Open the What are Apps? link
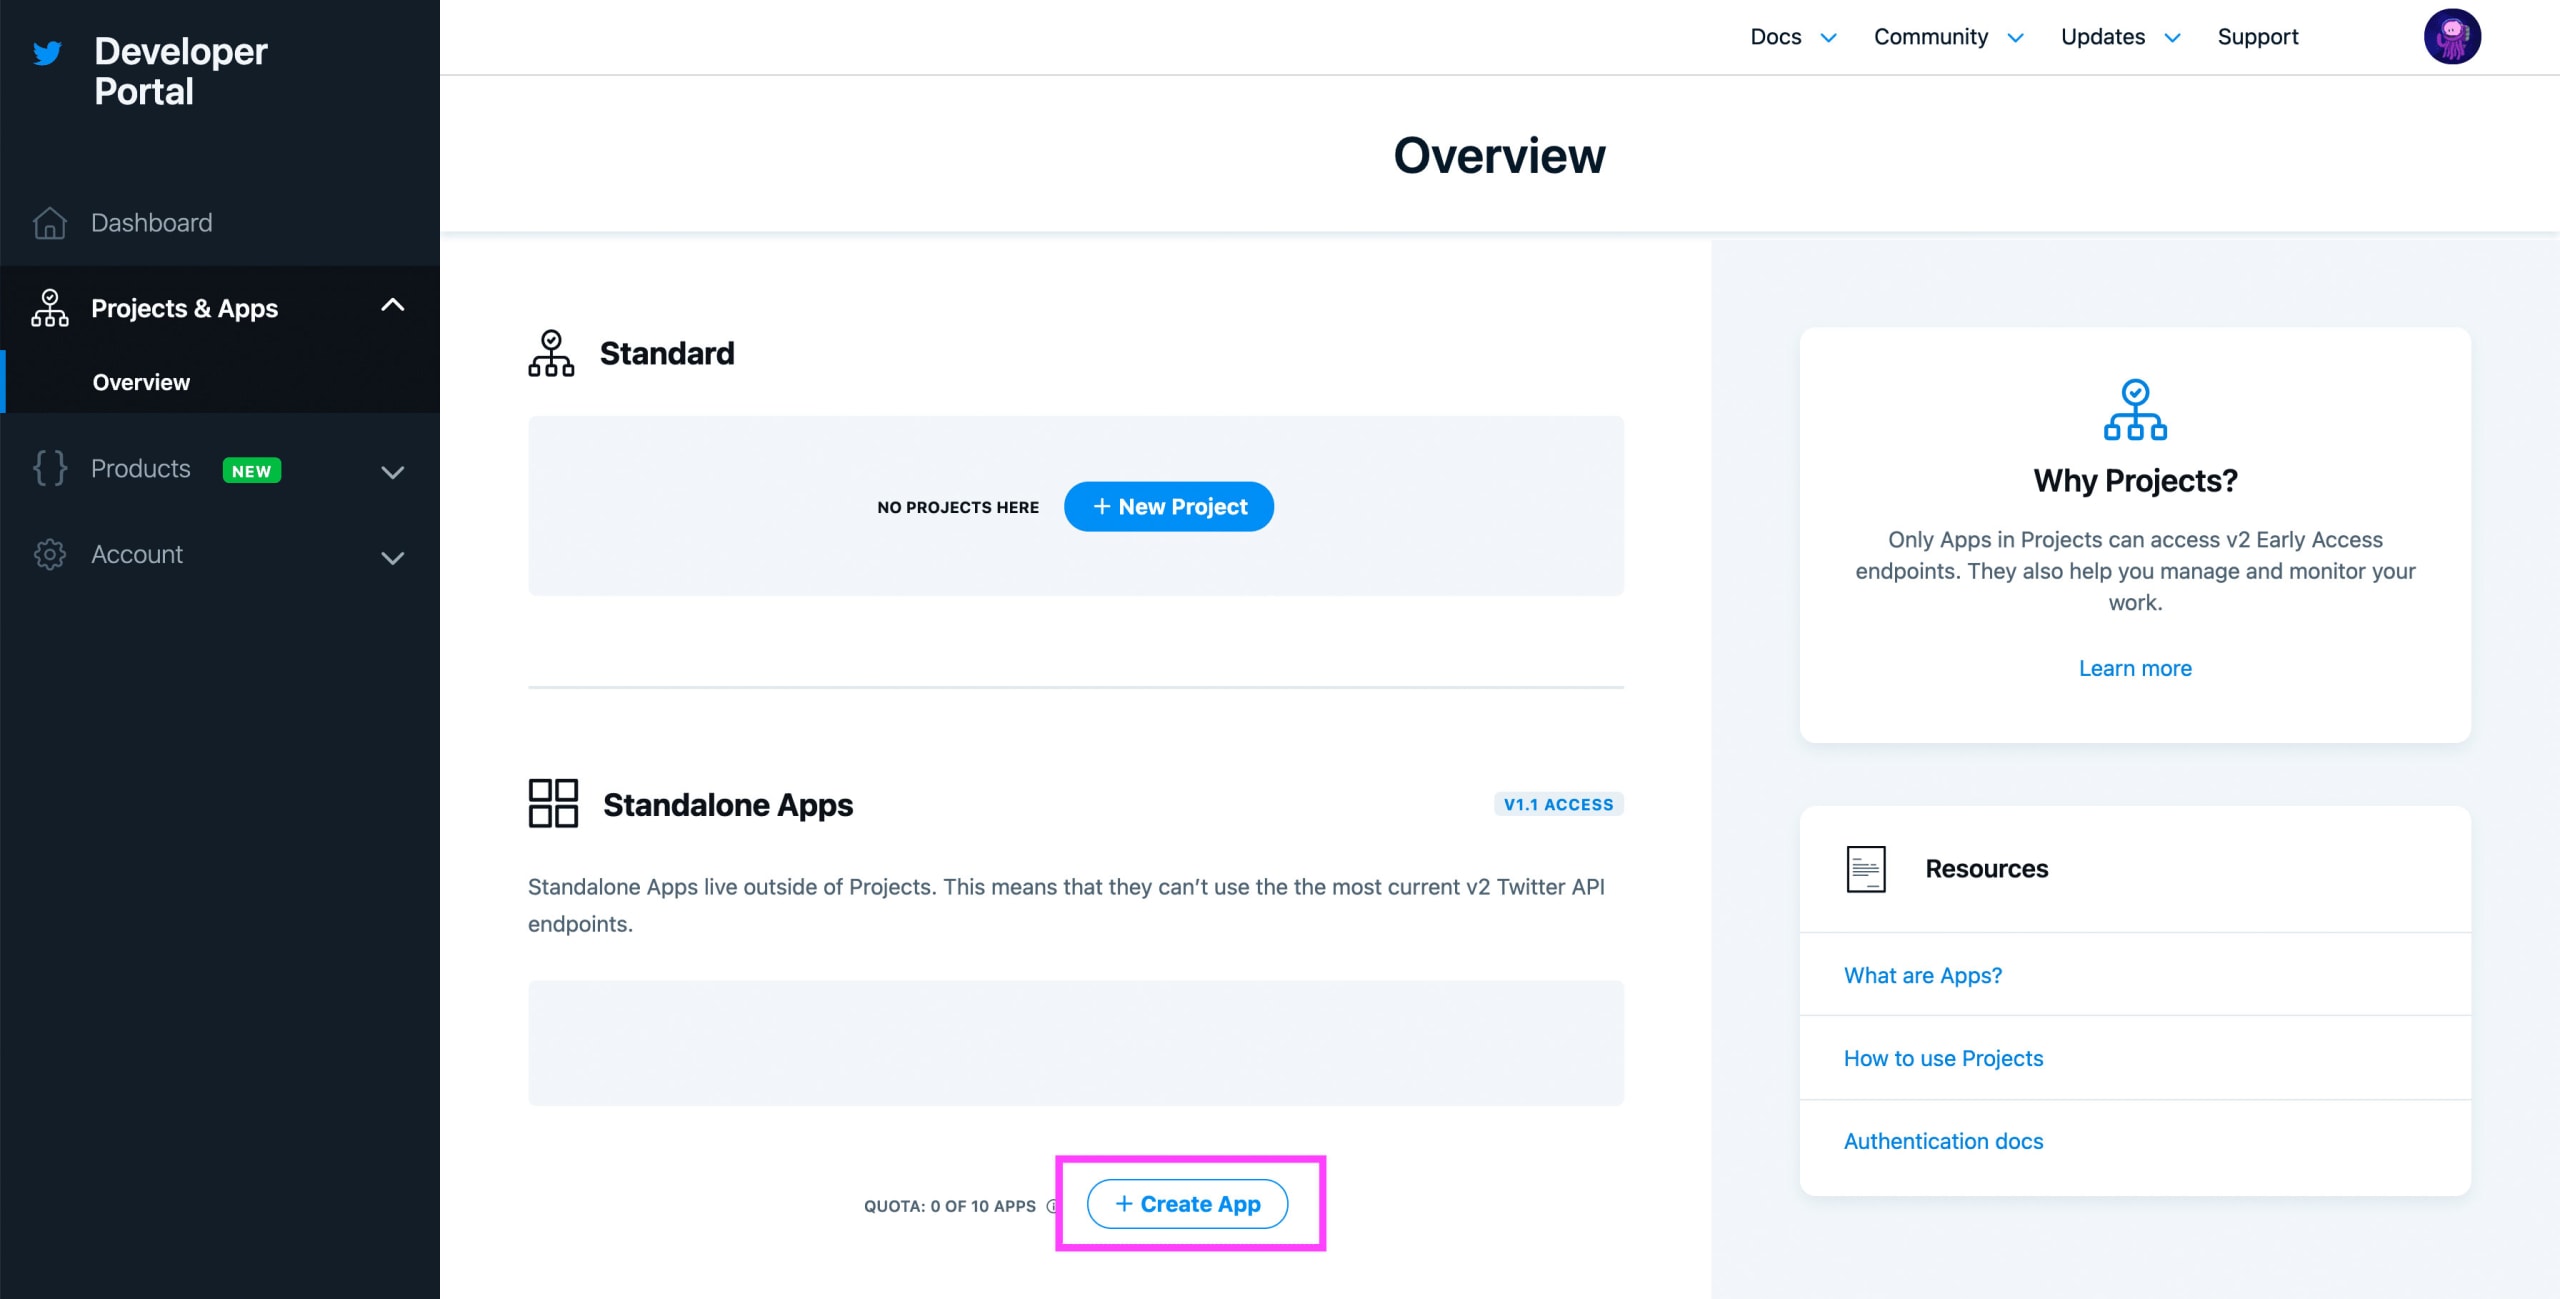Image resolution: width=2560 pixels, height=1299 pixels. coord(1922,975)
